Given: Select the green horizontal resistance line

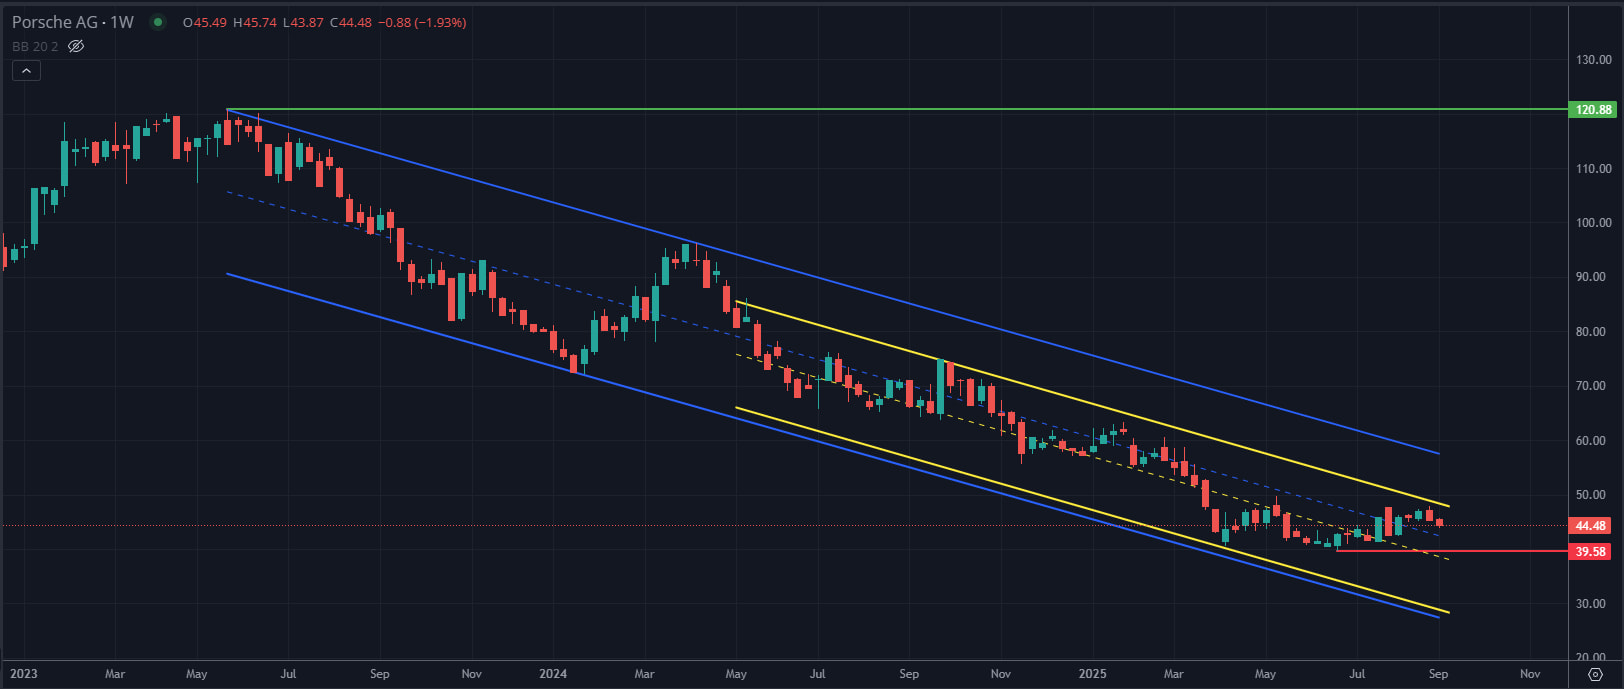Looking at the screenshot, I should tap(900, 109).
